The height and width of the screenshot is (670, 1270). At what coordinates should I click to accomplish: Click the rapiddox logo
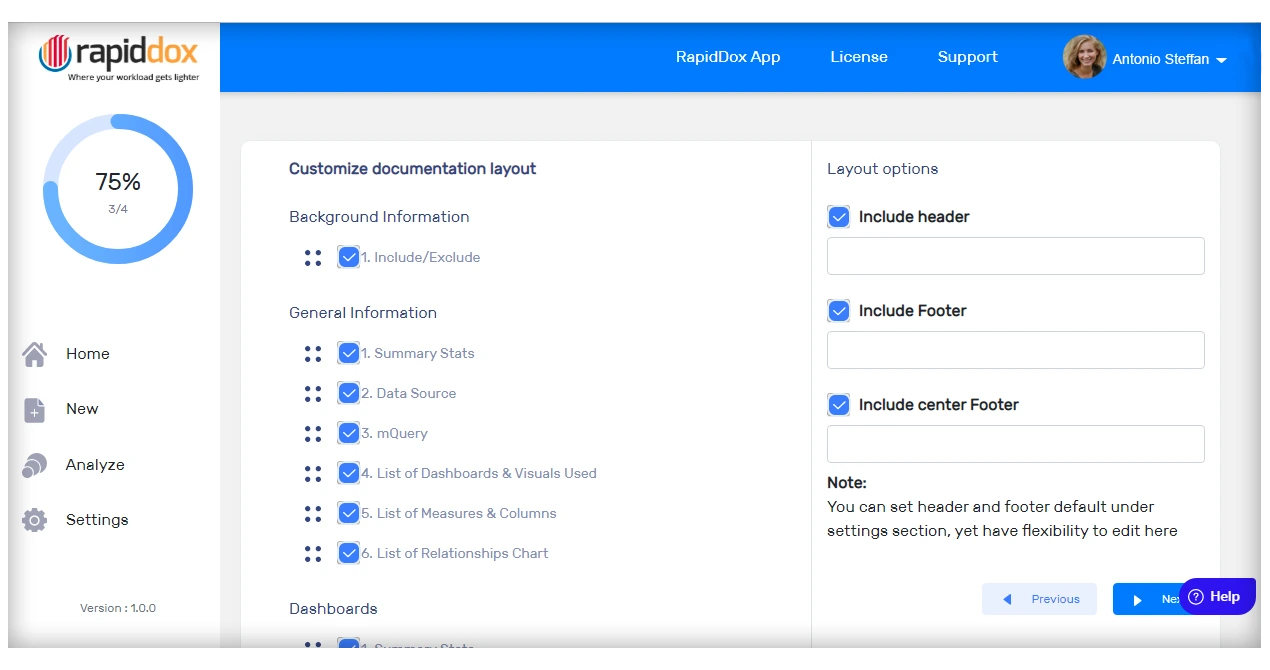click(118, 58)
